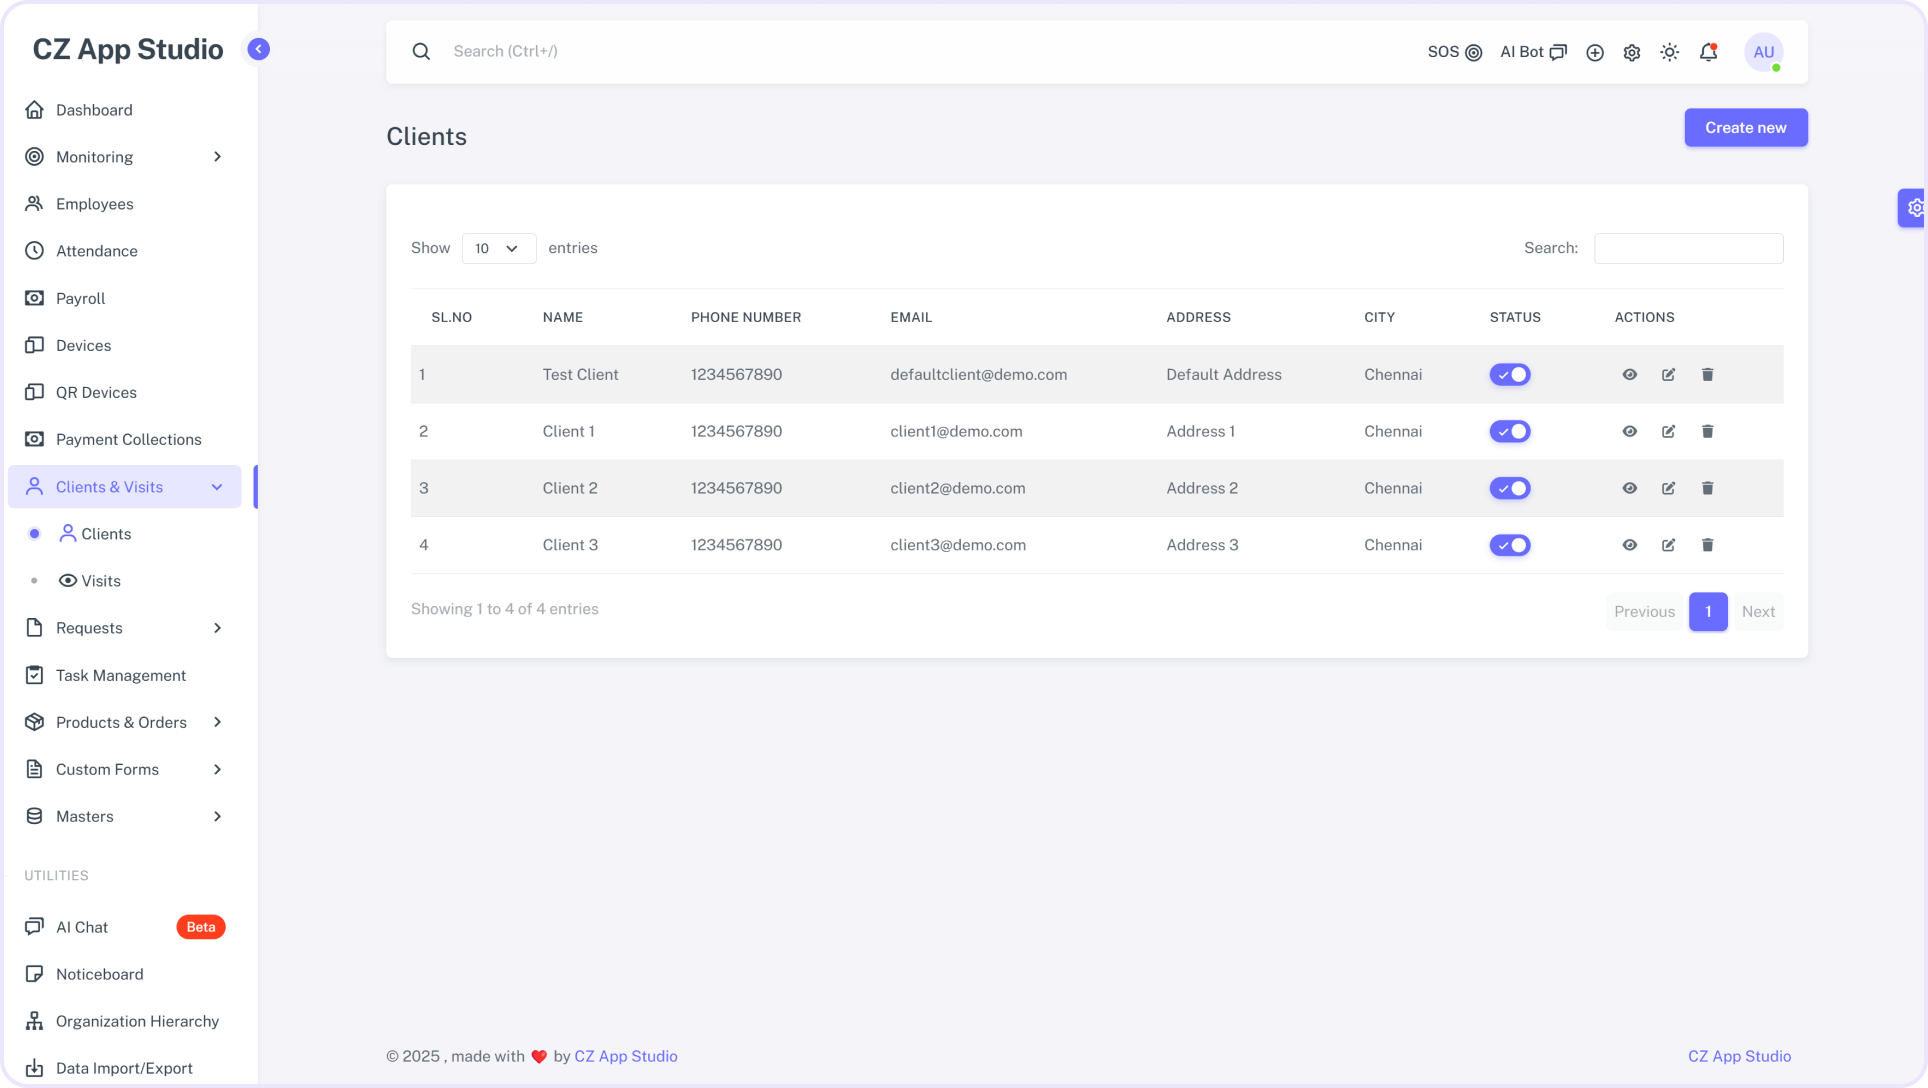The width and height of the screenshot is (1928, 1088).
Task: Open the CZ App Studio footer link
Action: tap(1739, 1056)
